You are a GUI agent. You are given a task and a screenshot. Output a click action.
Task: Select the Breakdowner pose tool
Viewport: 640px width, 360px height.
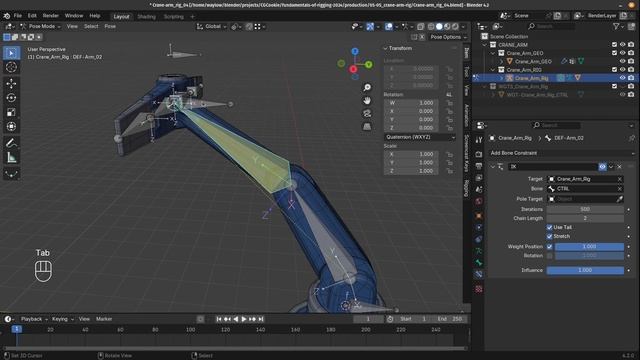11,174
